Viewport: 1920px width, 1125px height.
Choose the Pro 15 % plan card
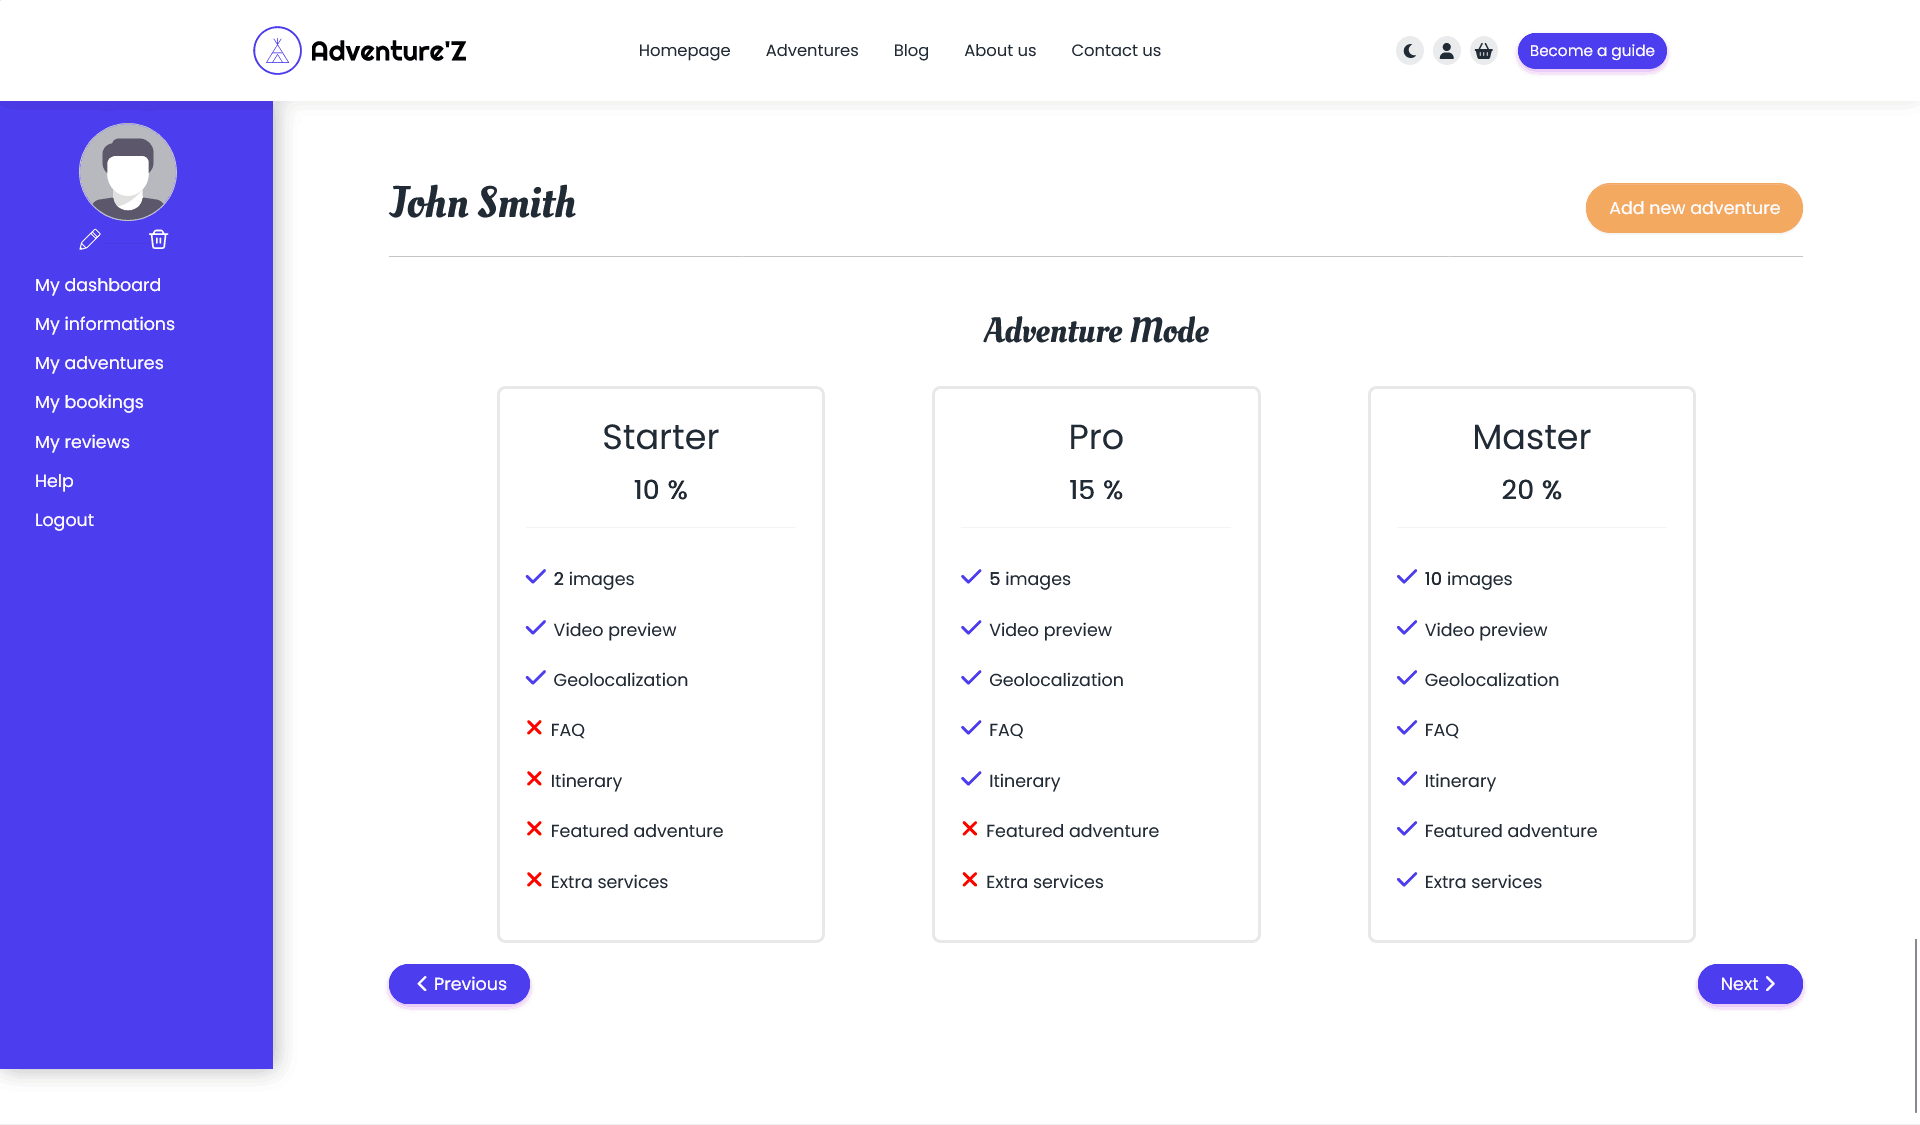[1096, 664]
